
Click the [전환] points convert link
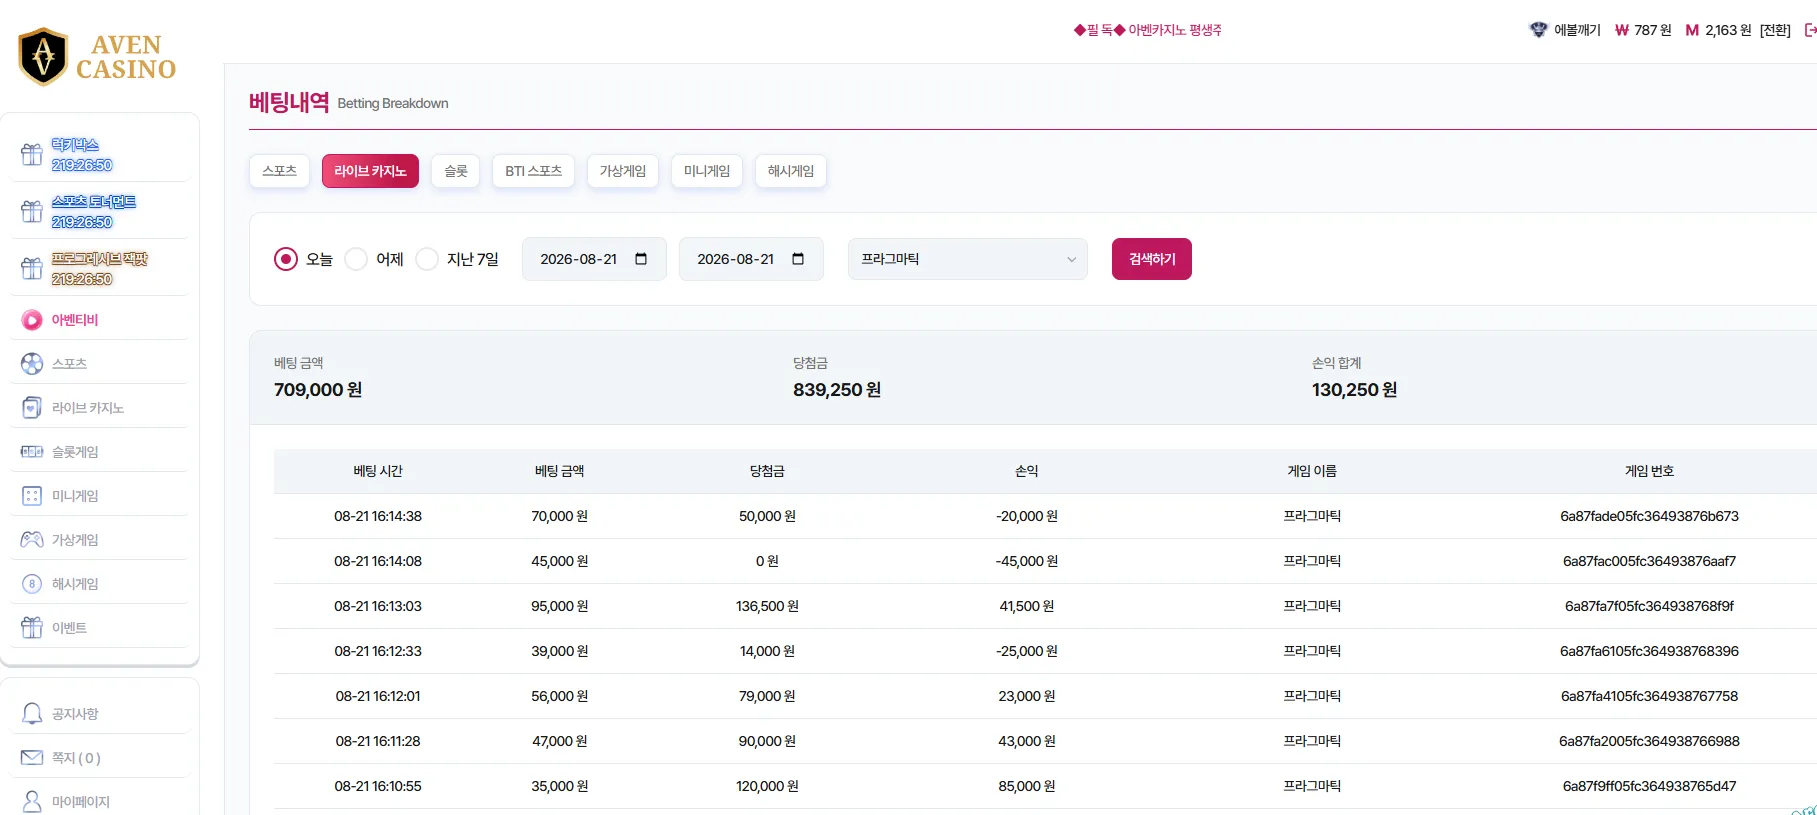click(x=1775, y=30)
